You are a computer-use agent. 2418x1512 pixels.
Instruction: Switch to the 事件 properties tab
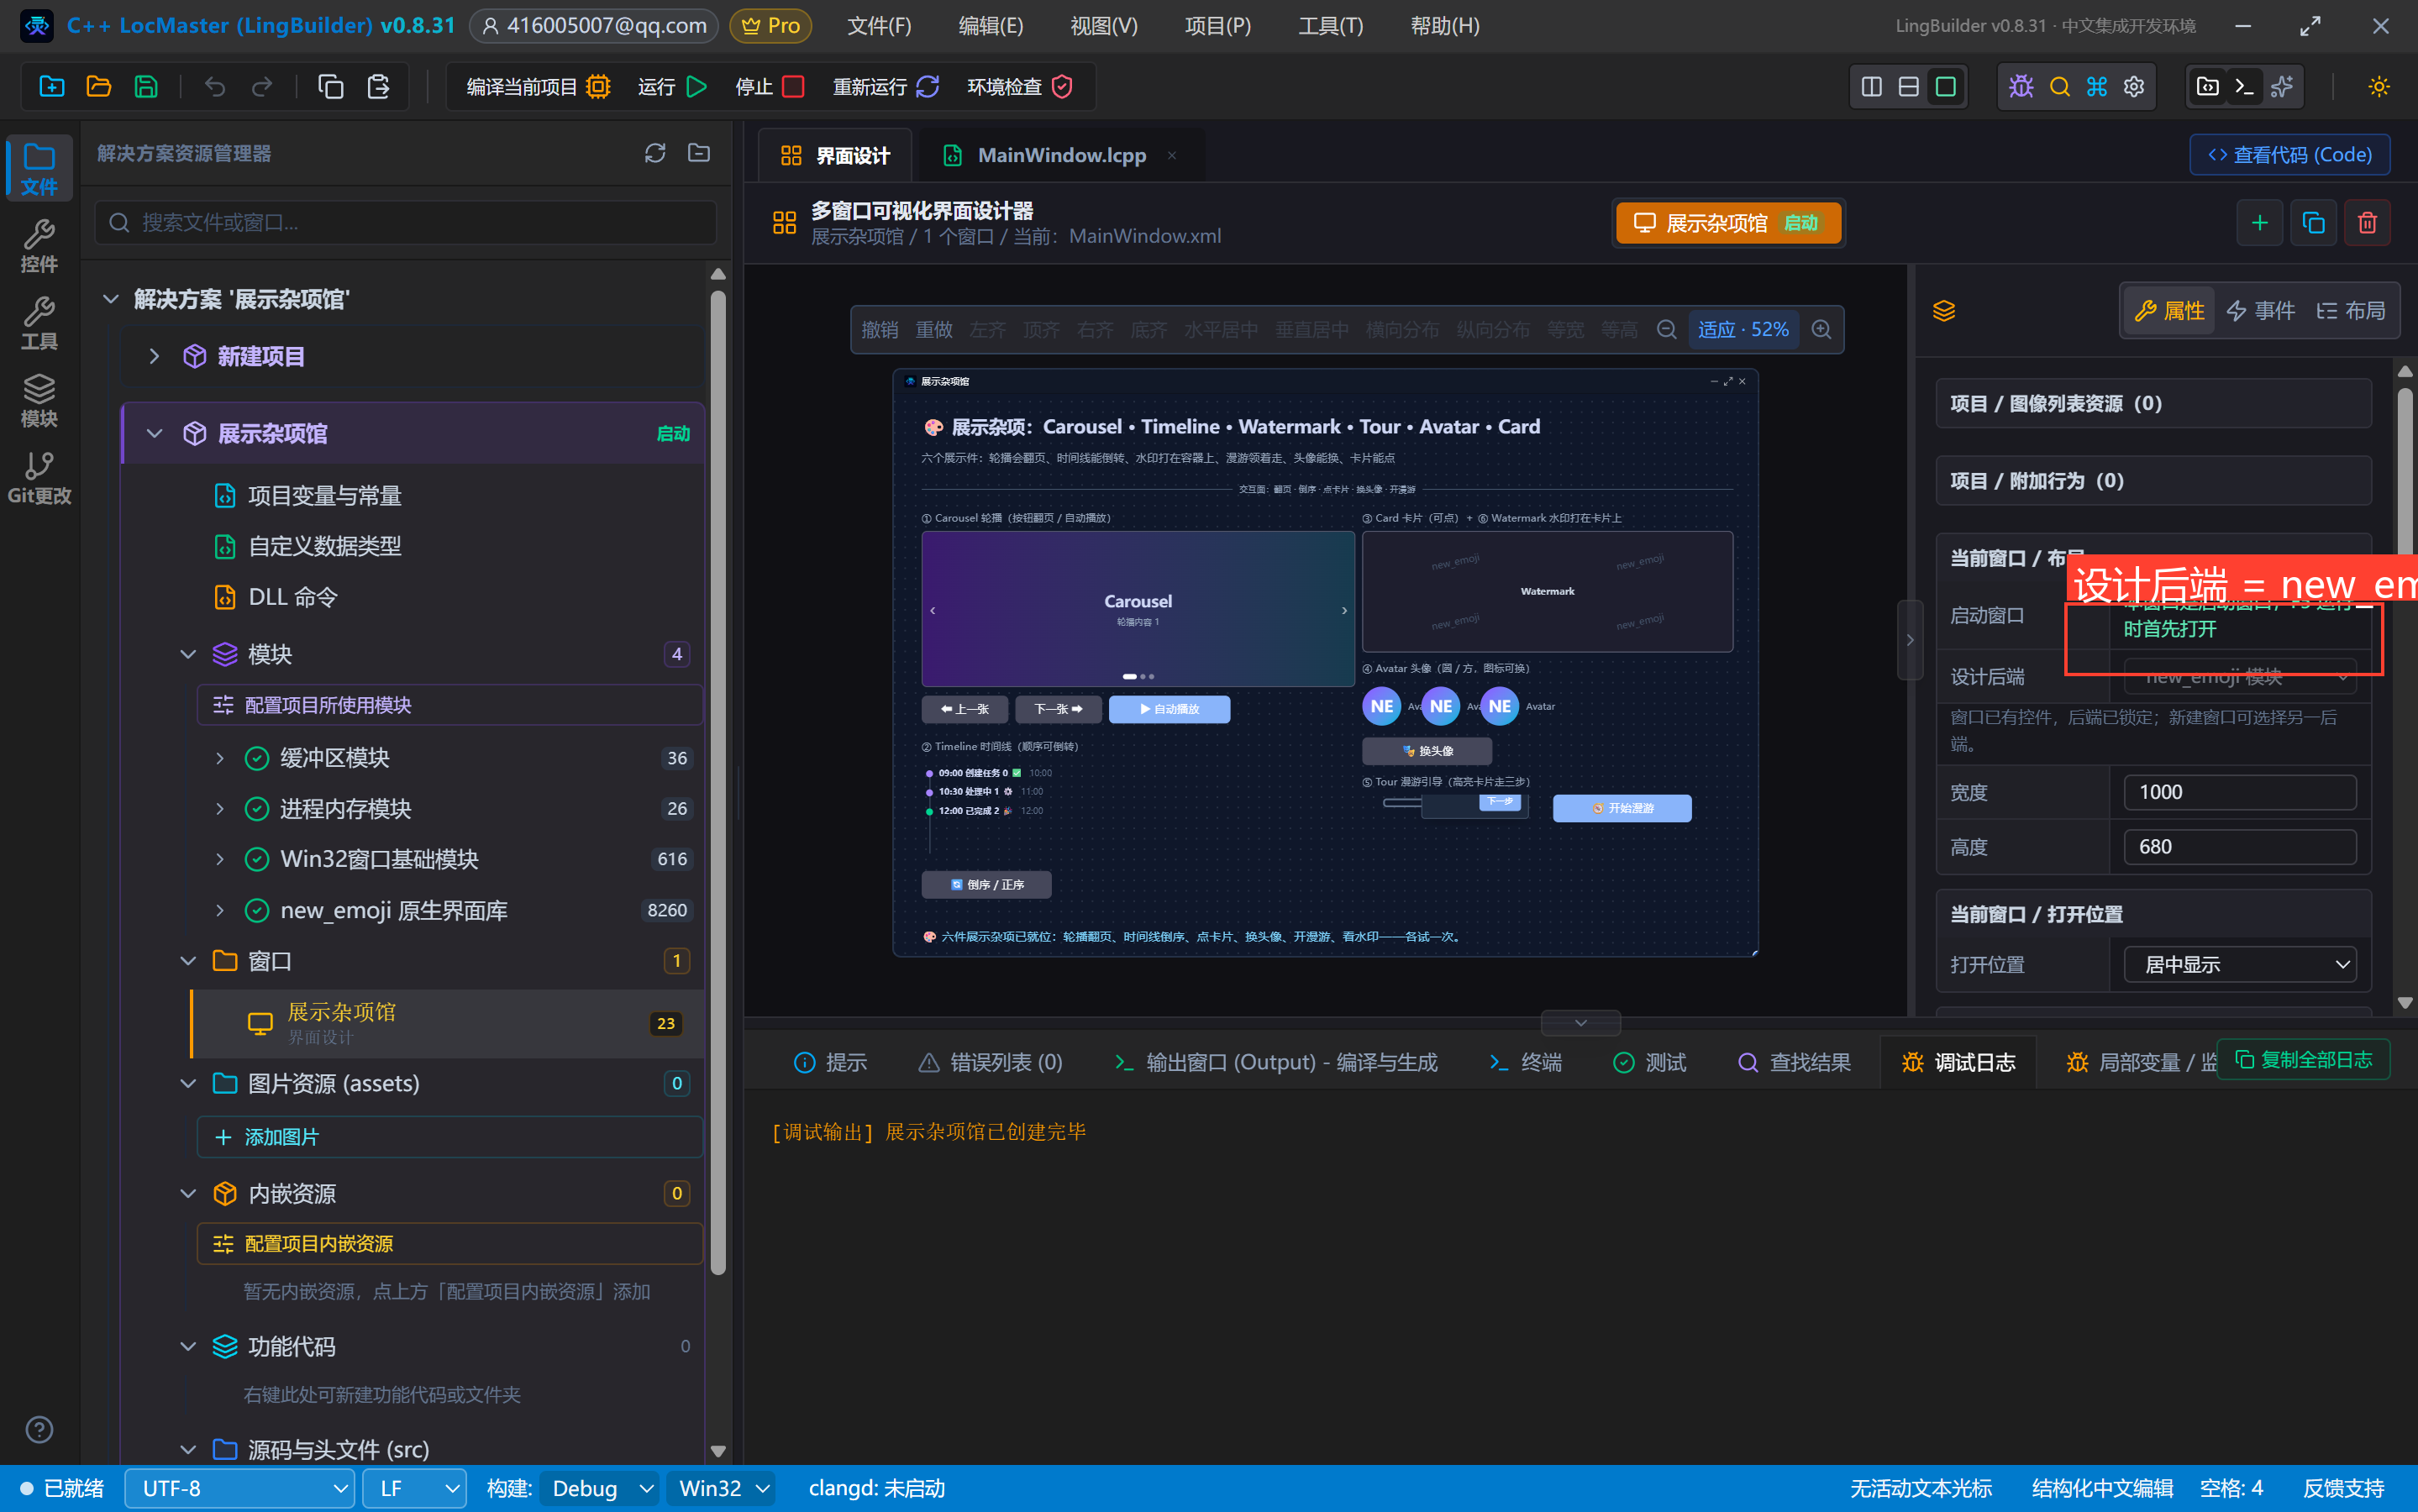pos(2260,311)
